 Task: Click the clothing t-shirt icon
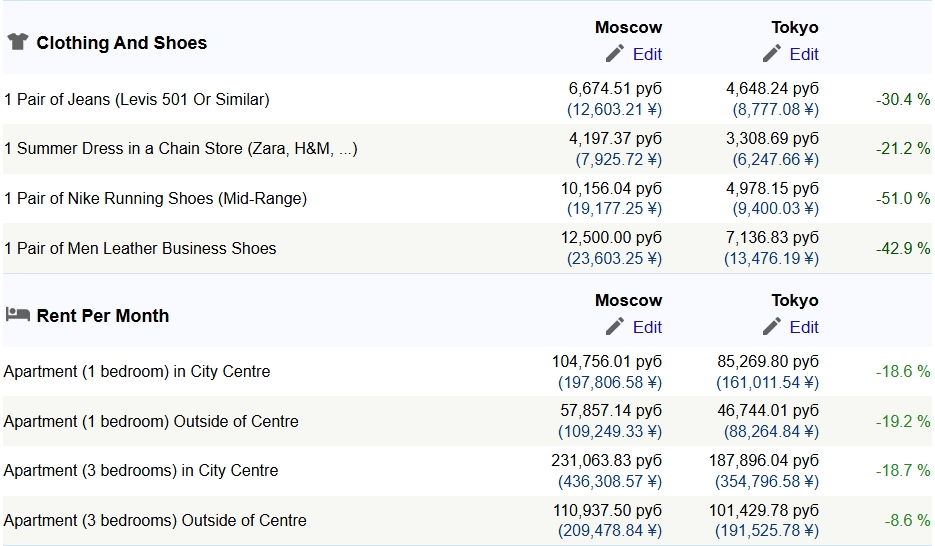pos(18,42)
